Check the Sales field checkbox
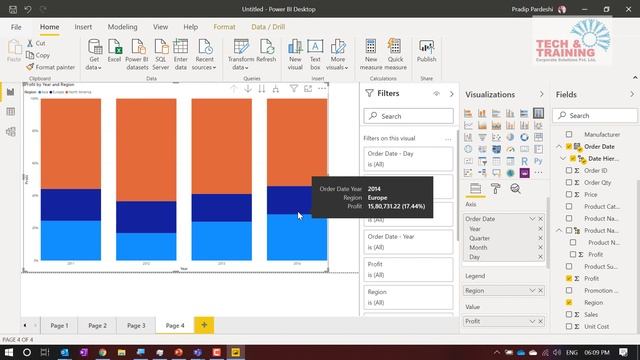The image size is (640, 360). click(x=569, y=314)
